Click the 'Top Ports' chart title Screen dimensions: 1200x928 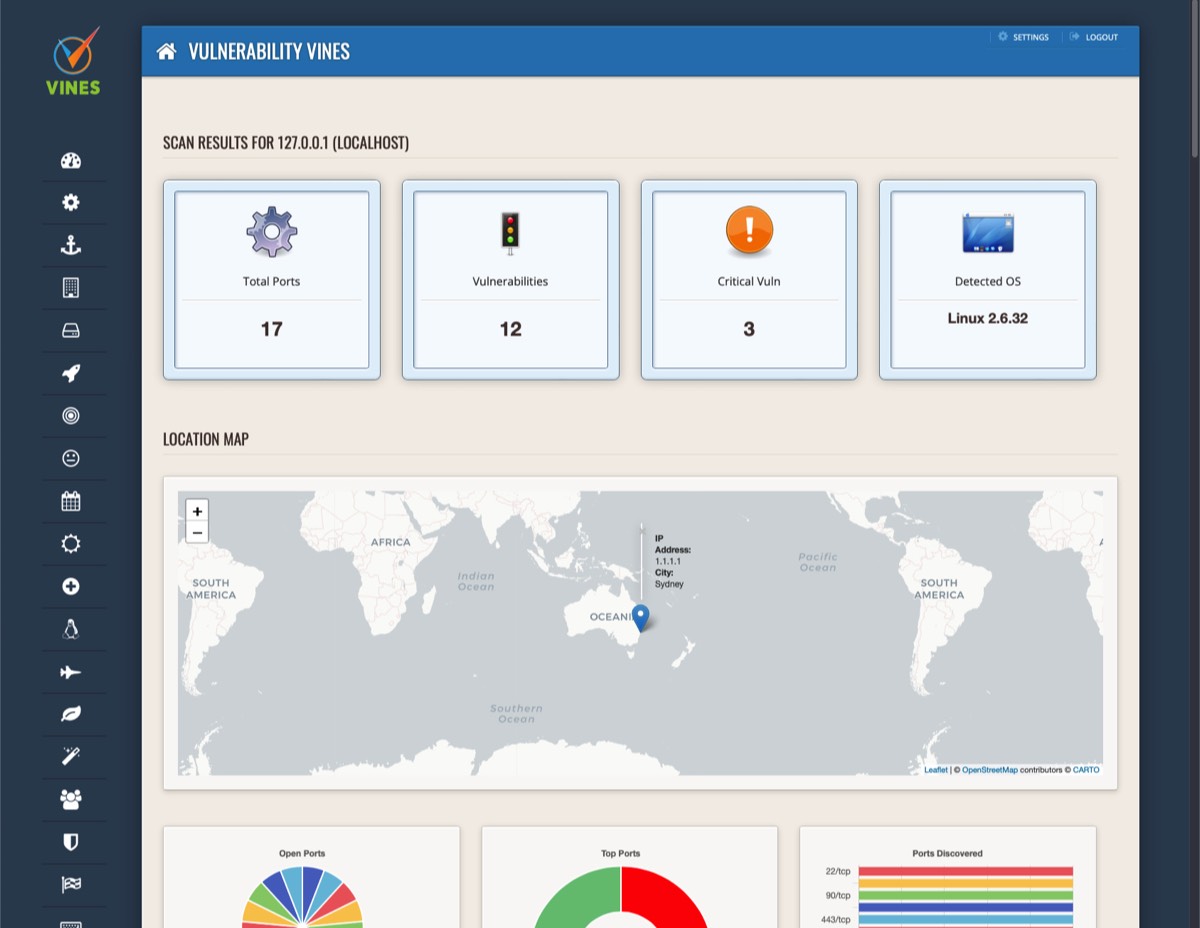[x=621, y=853]
